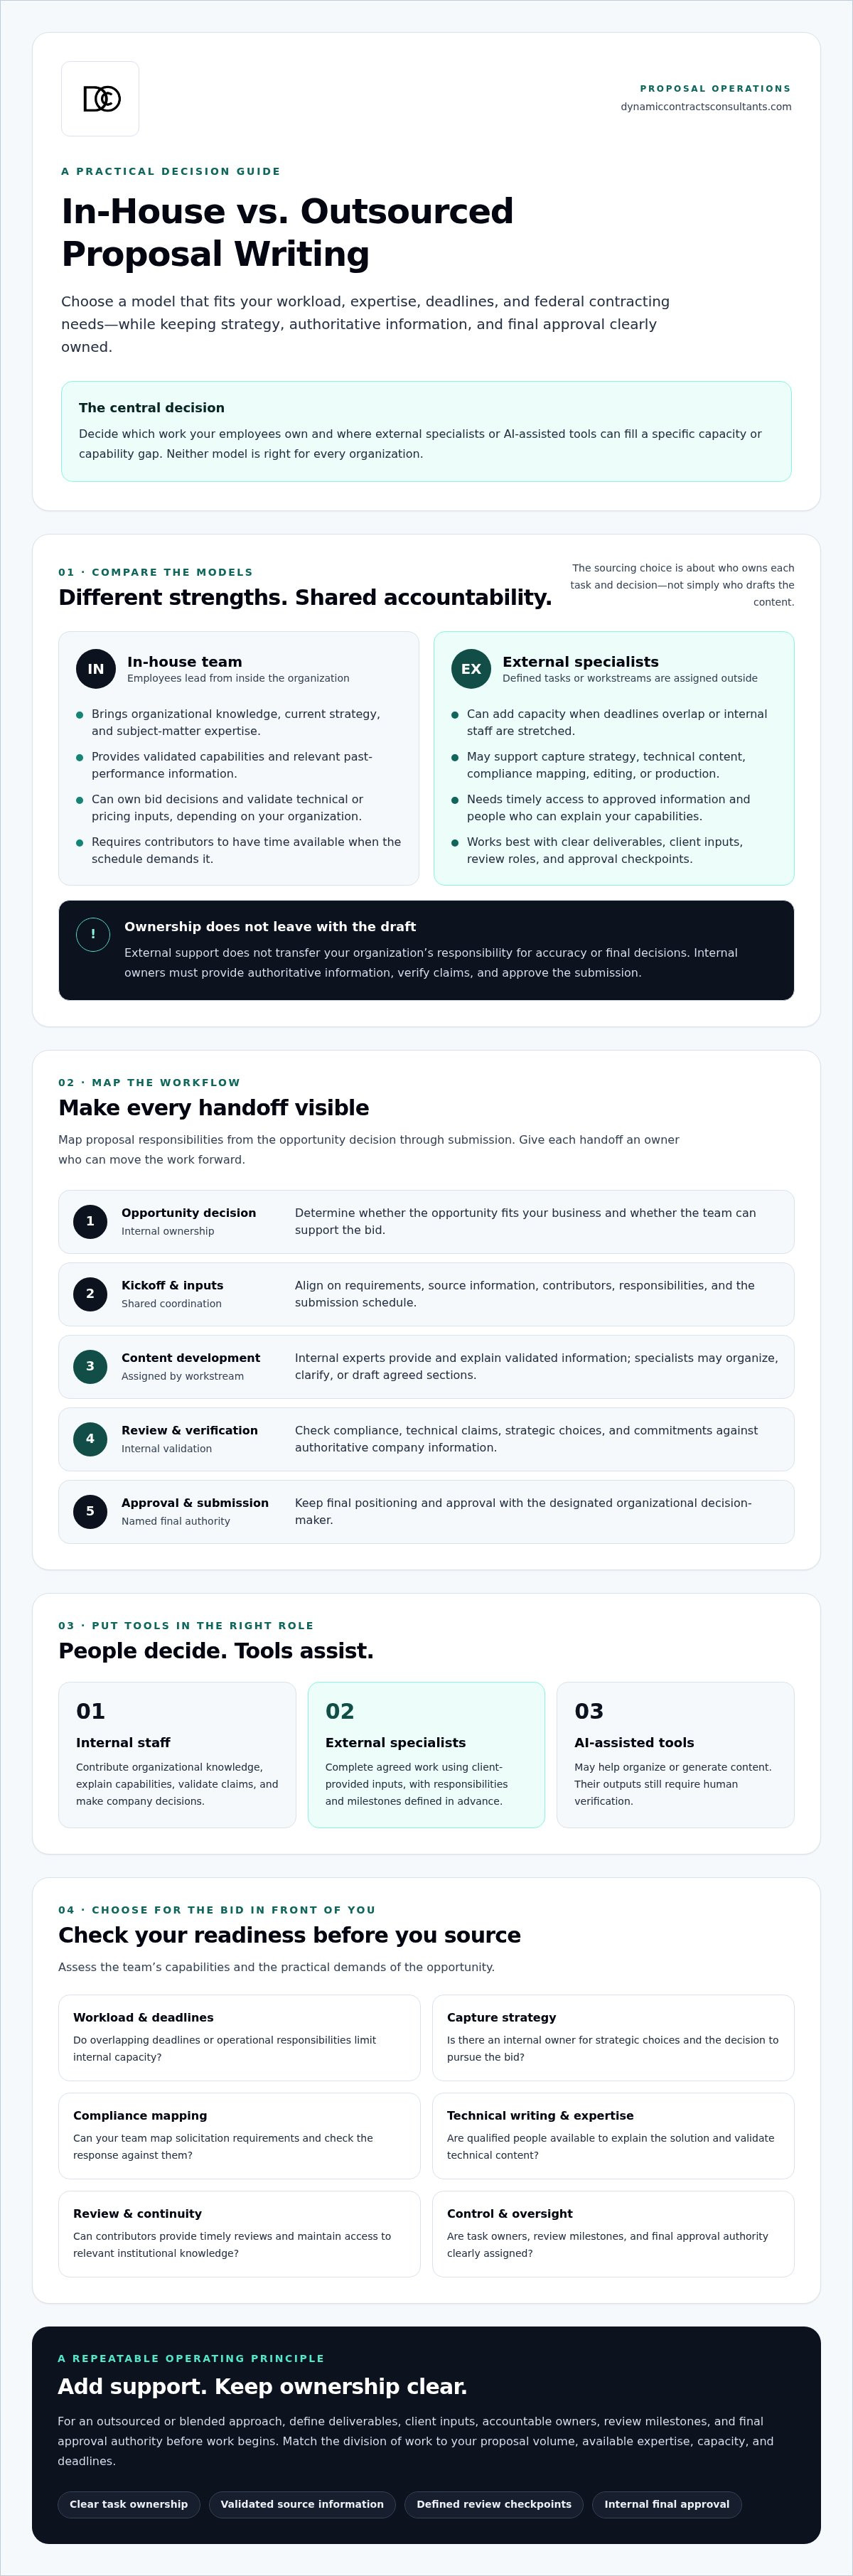Select step 4 Review & verification circle
Viewport: 853px width, 2576px height.
(x=90, y=1439)
